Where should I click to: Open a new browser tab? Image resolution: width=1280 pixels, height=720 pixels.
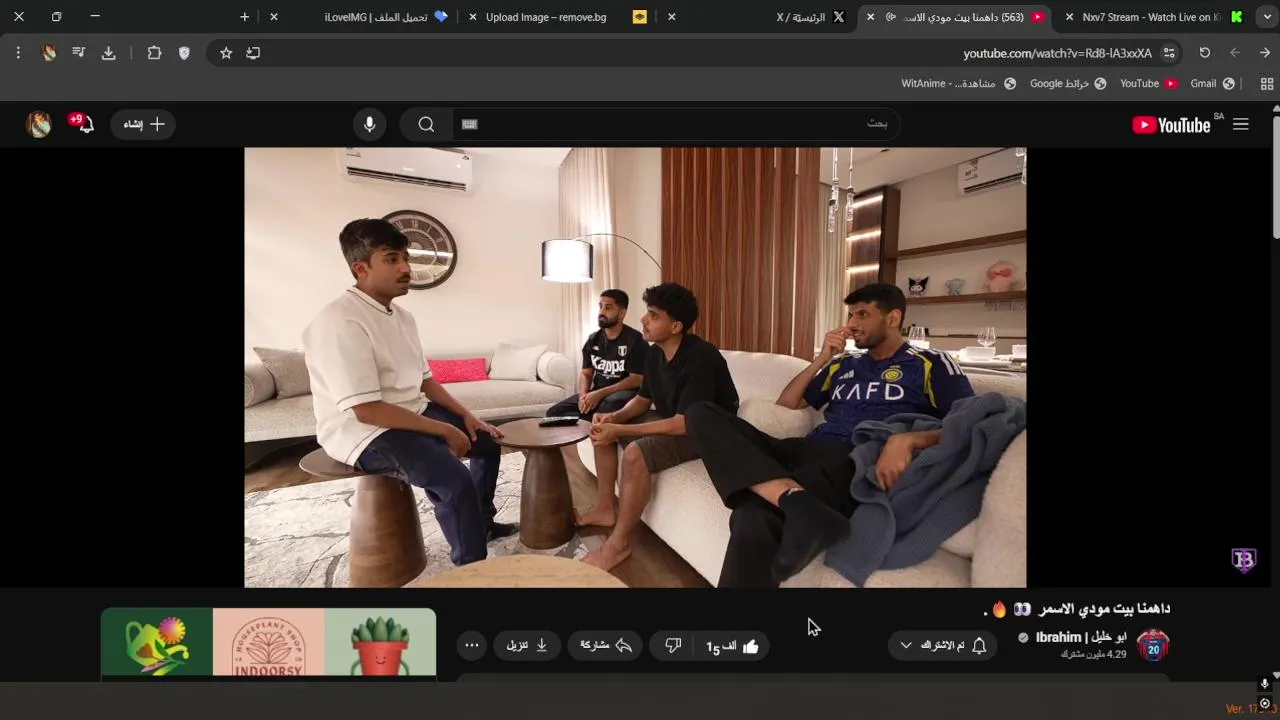pyautogui.click(x=244, y=17)
